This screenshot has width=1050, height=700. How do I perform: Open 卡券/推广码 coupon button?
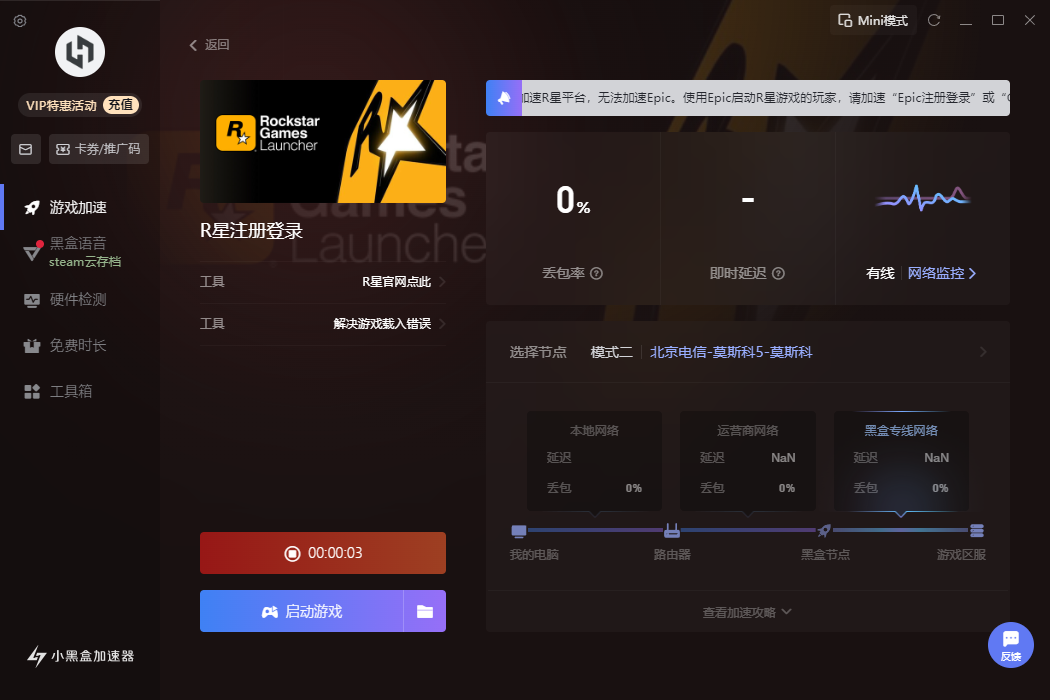click(x=98, y=149)
